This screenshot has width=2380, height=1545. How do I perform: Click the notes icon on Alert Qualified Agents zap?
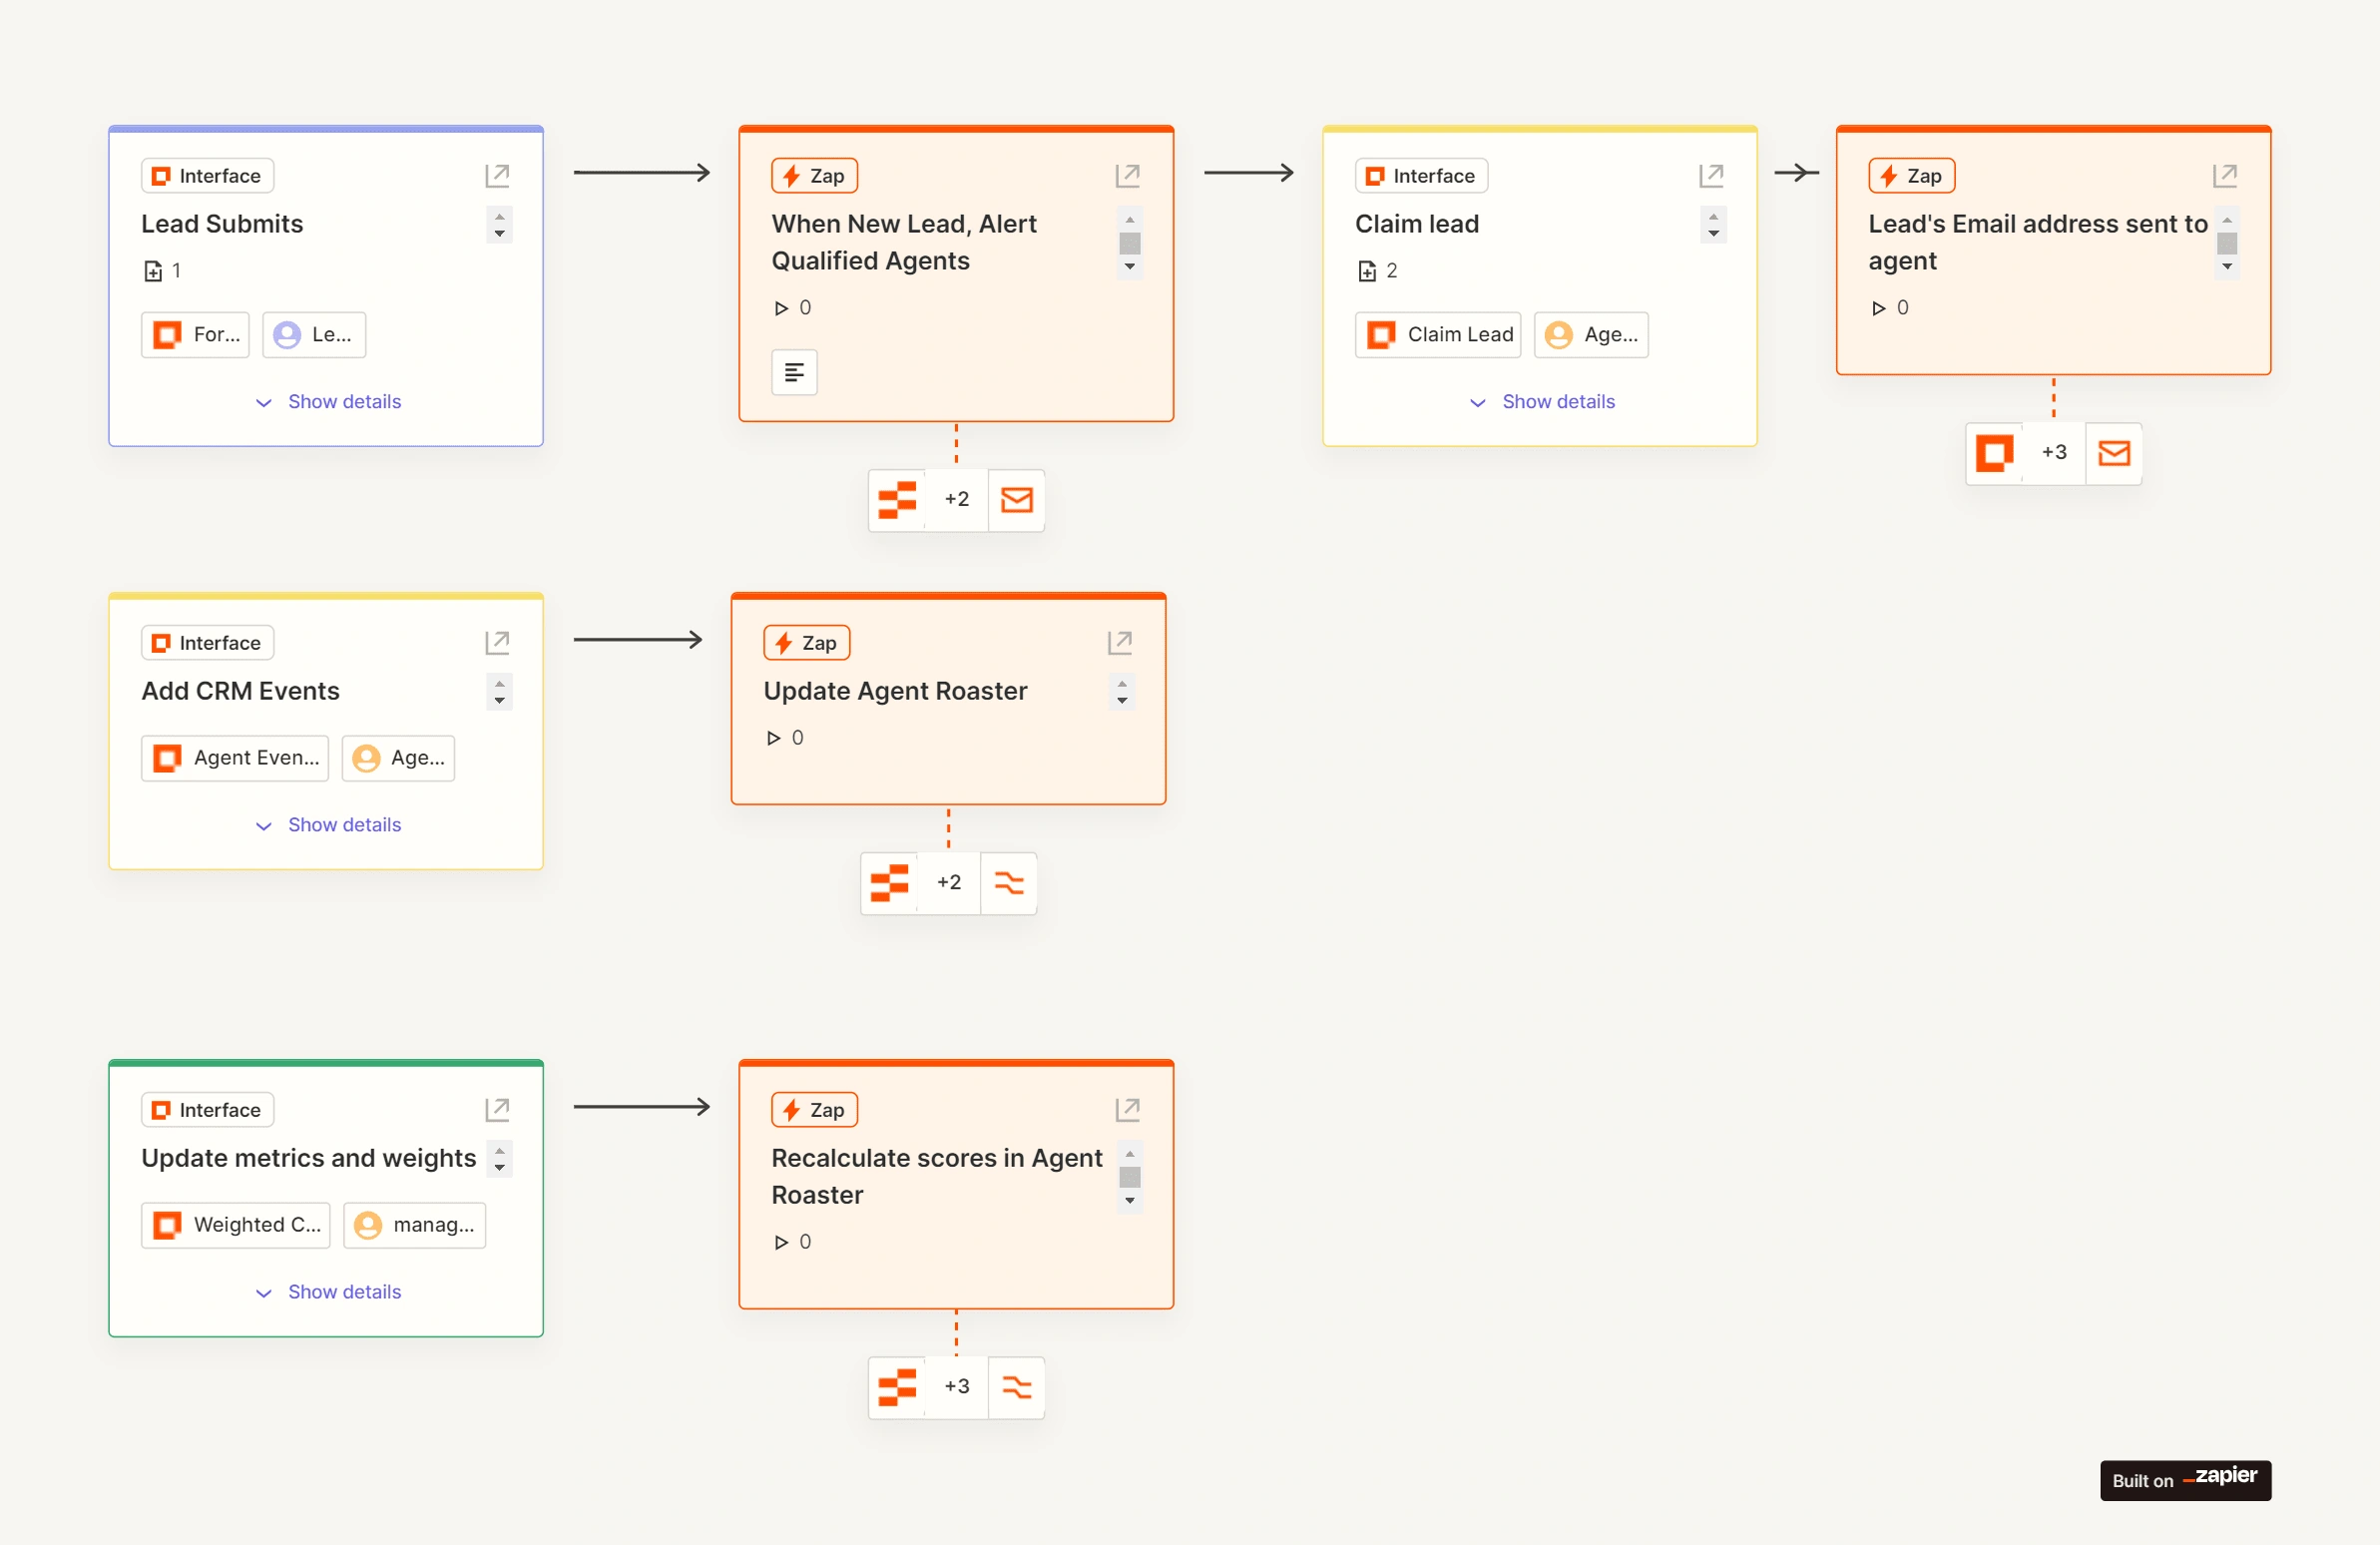click(x=794, y=372)
